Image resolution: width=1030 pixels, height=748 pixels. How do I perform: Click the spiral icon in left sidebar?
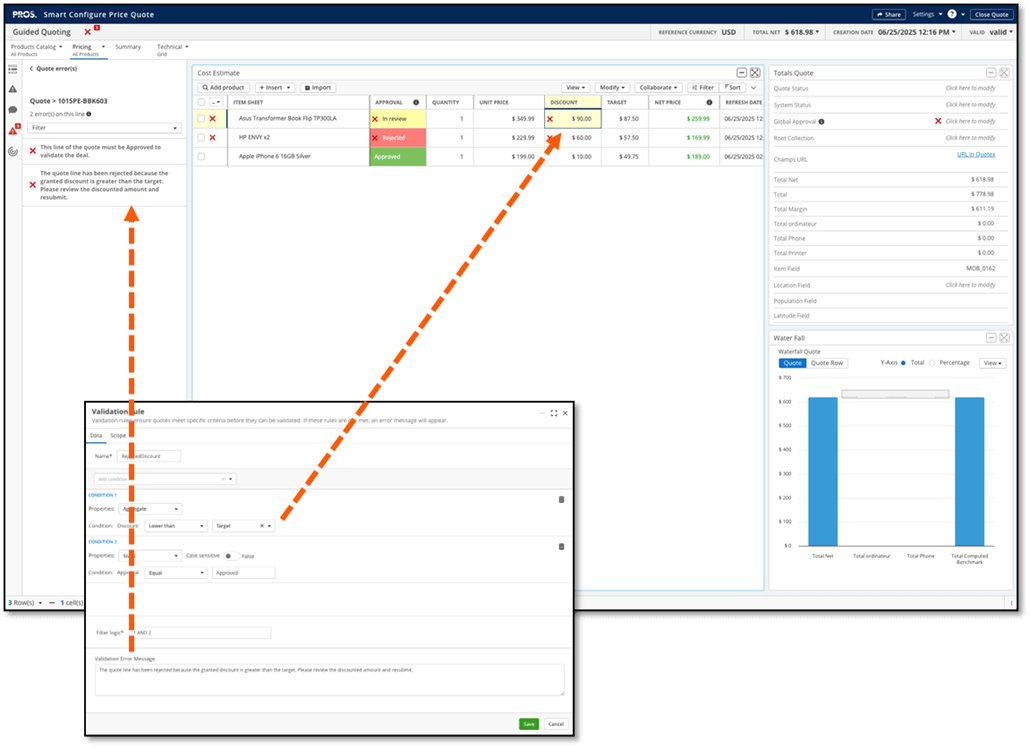click(12, 151)
